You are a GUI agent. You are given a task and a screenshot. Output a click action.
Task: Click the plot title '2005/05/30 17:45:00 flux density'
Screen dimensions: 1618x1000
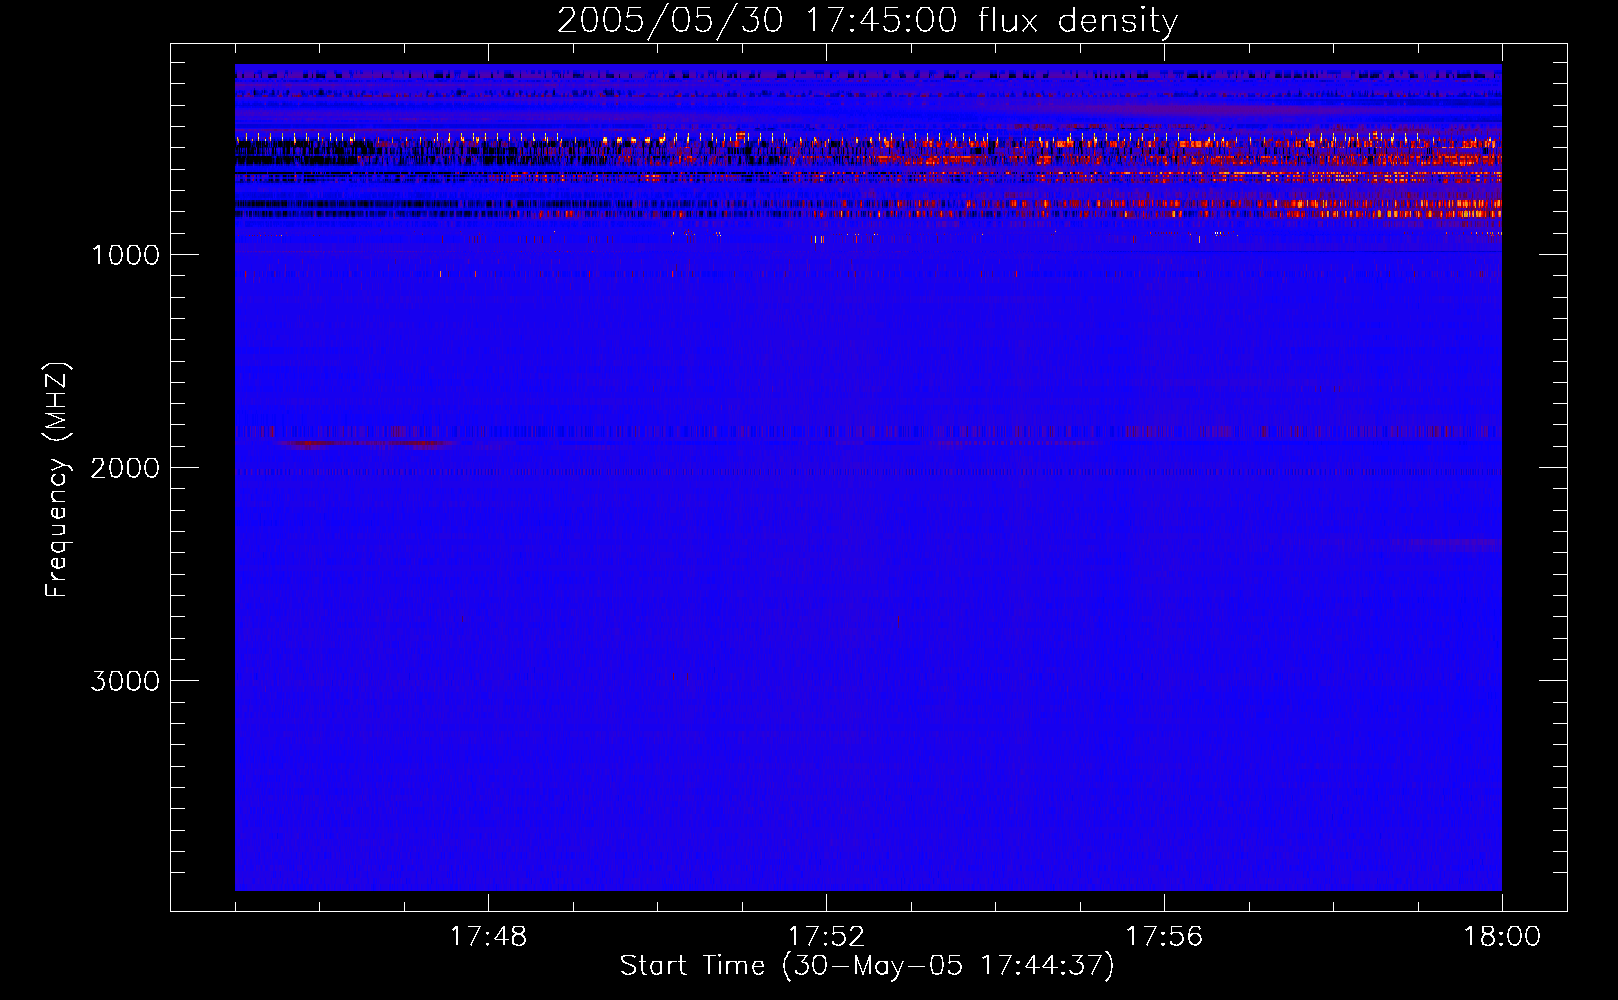pos(867,21)
